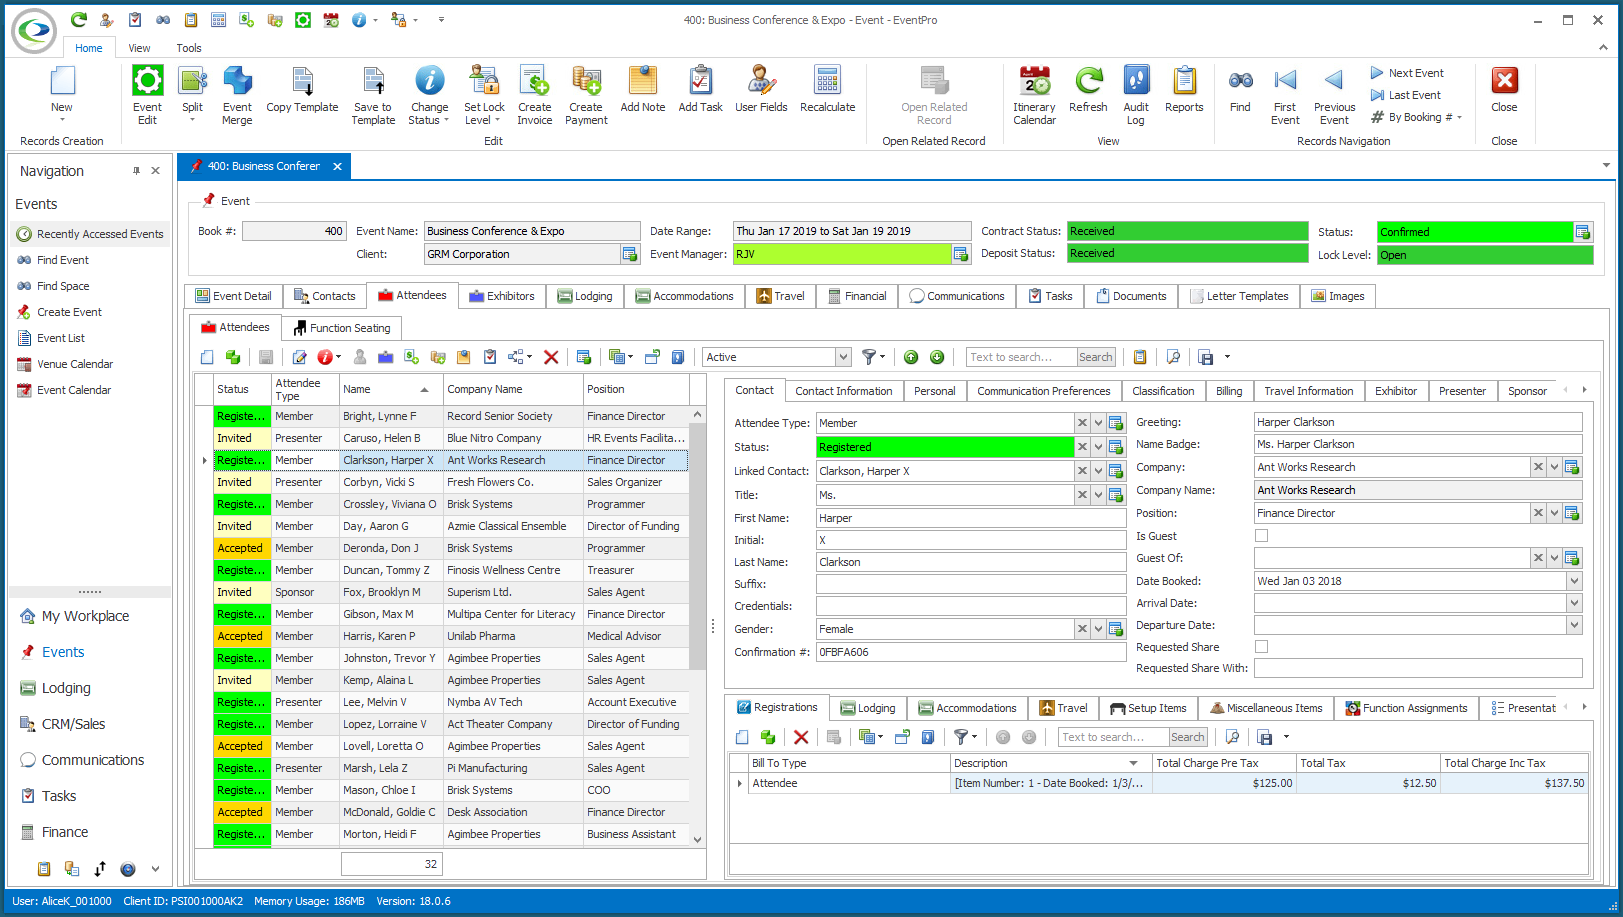Switch to the View ribbon tab
Screen dimensions: 1623x917
point(139,48)
